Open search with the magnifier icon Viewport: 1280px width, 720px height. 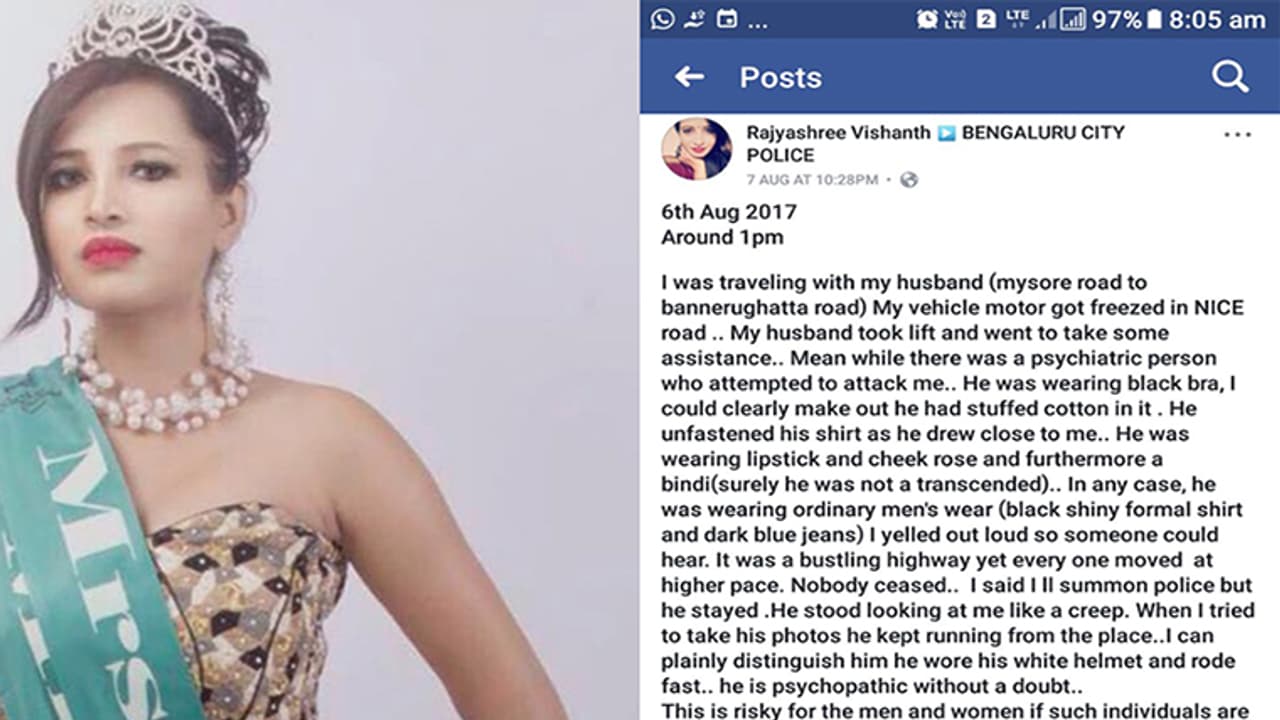click(1230, 76)
